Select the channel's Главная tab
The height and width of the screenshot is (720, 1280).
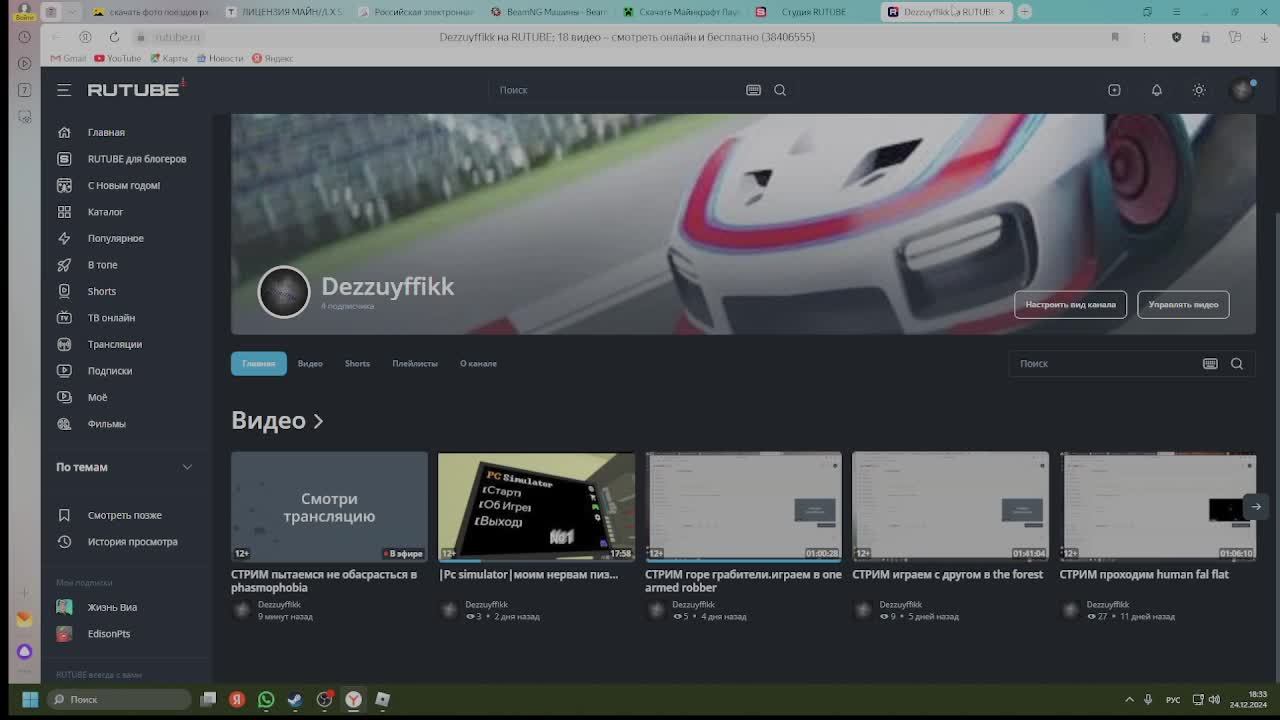[x=258, y=363]
